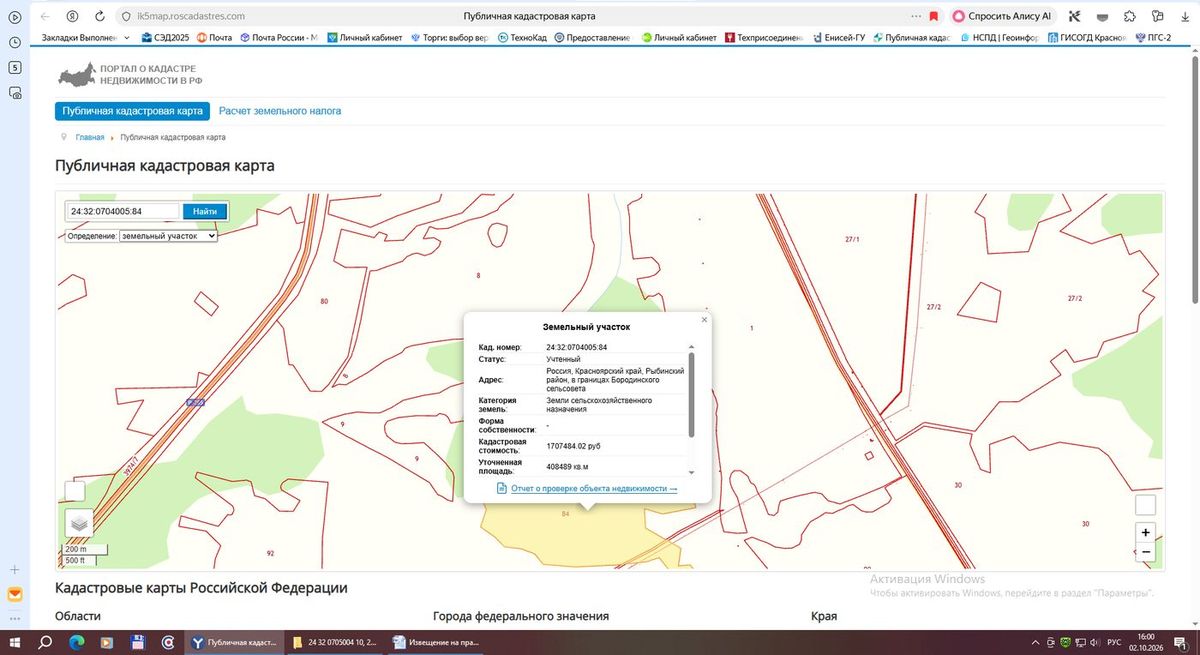Open the tab counter showing 5 in sidebar
The height and width of the screenshot is (655, 1200).
15,68
